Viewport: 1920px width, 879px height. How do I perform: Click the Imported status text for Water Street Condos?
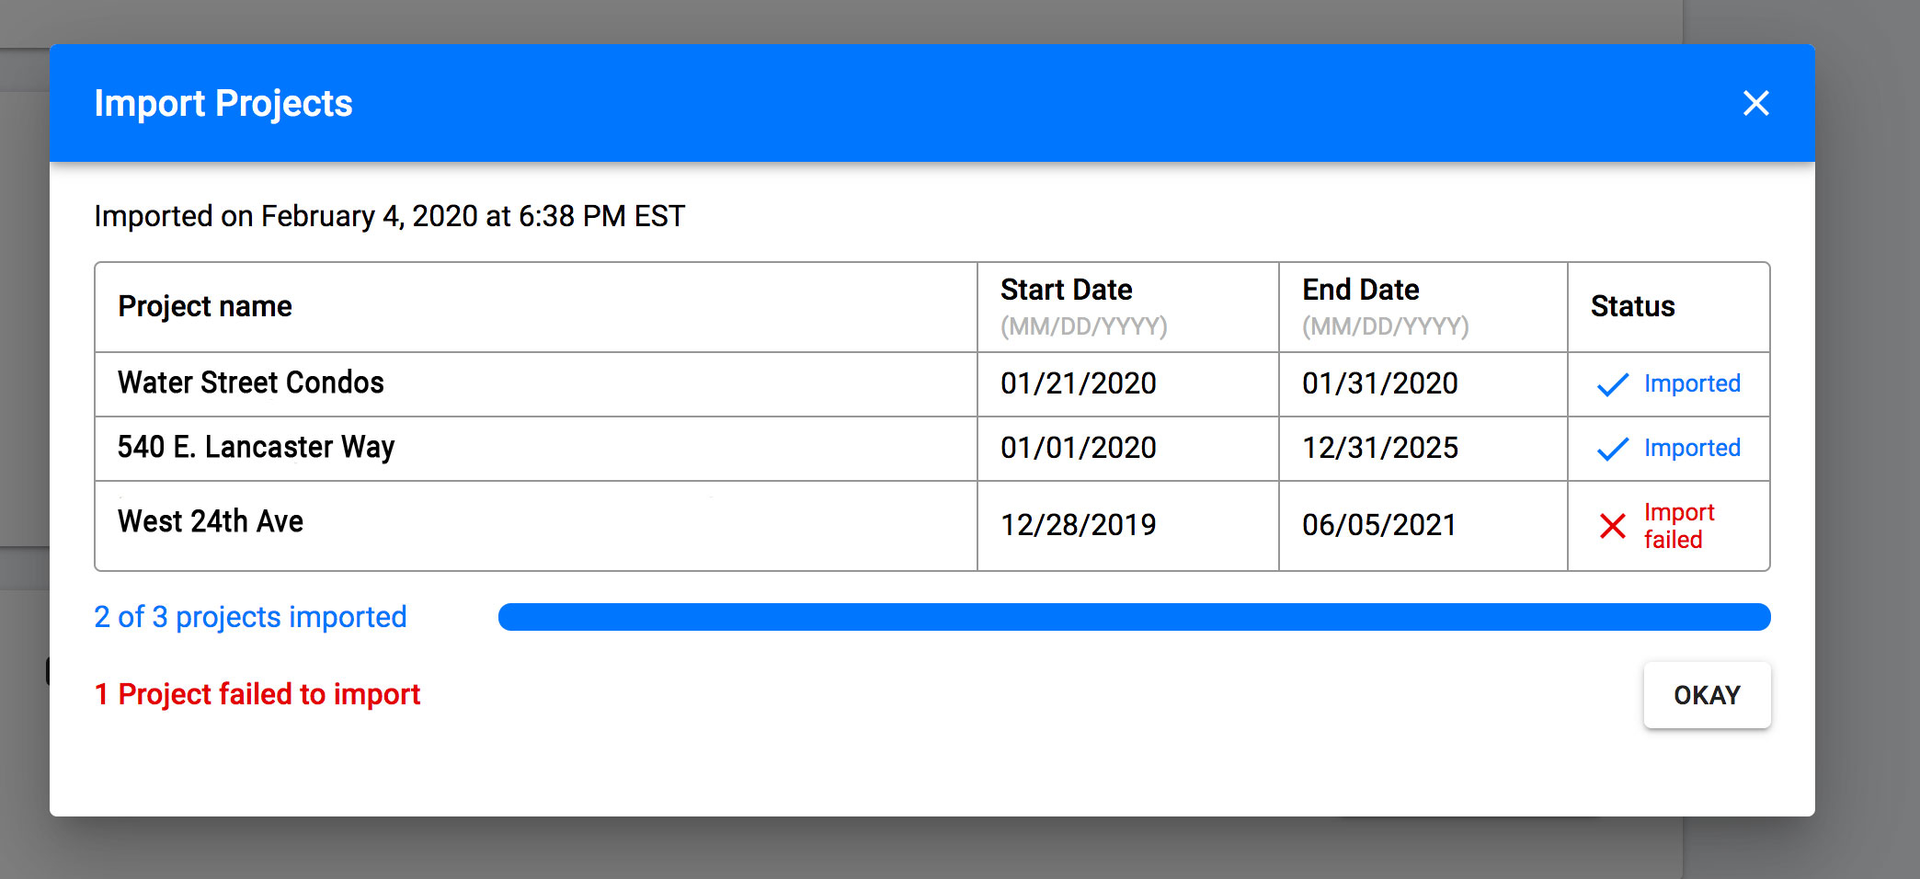(1692, 383)
